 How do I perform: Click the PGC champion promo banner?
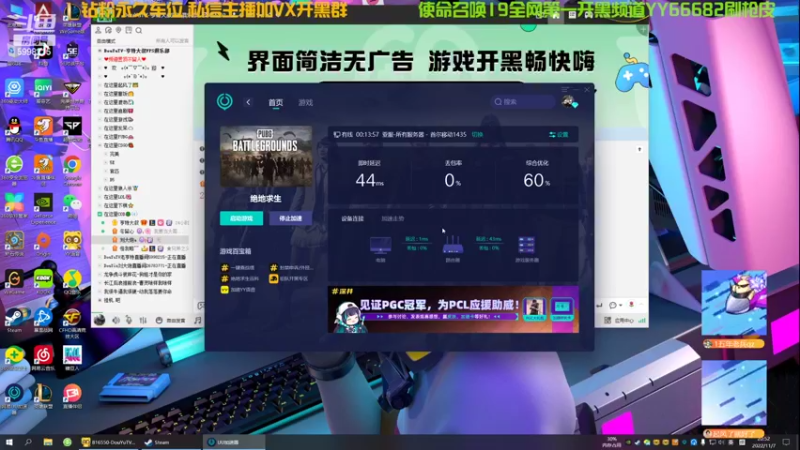[x=453, y=309]
